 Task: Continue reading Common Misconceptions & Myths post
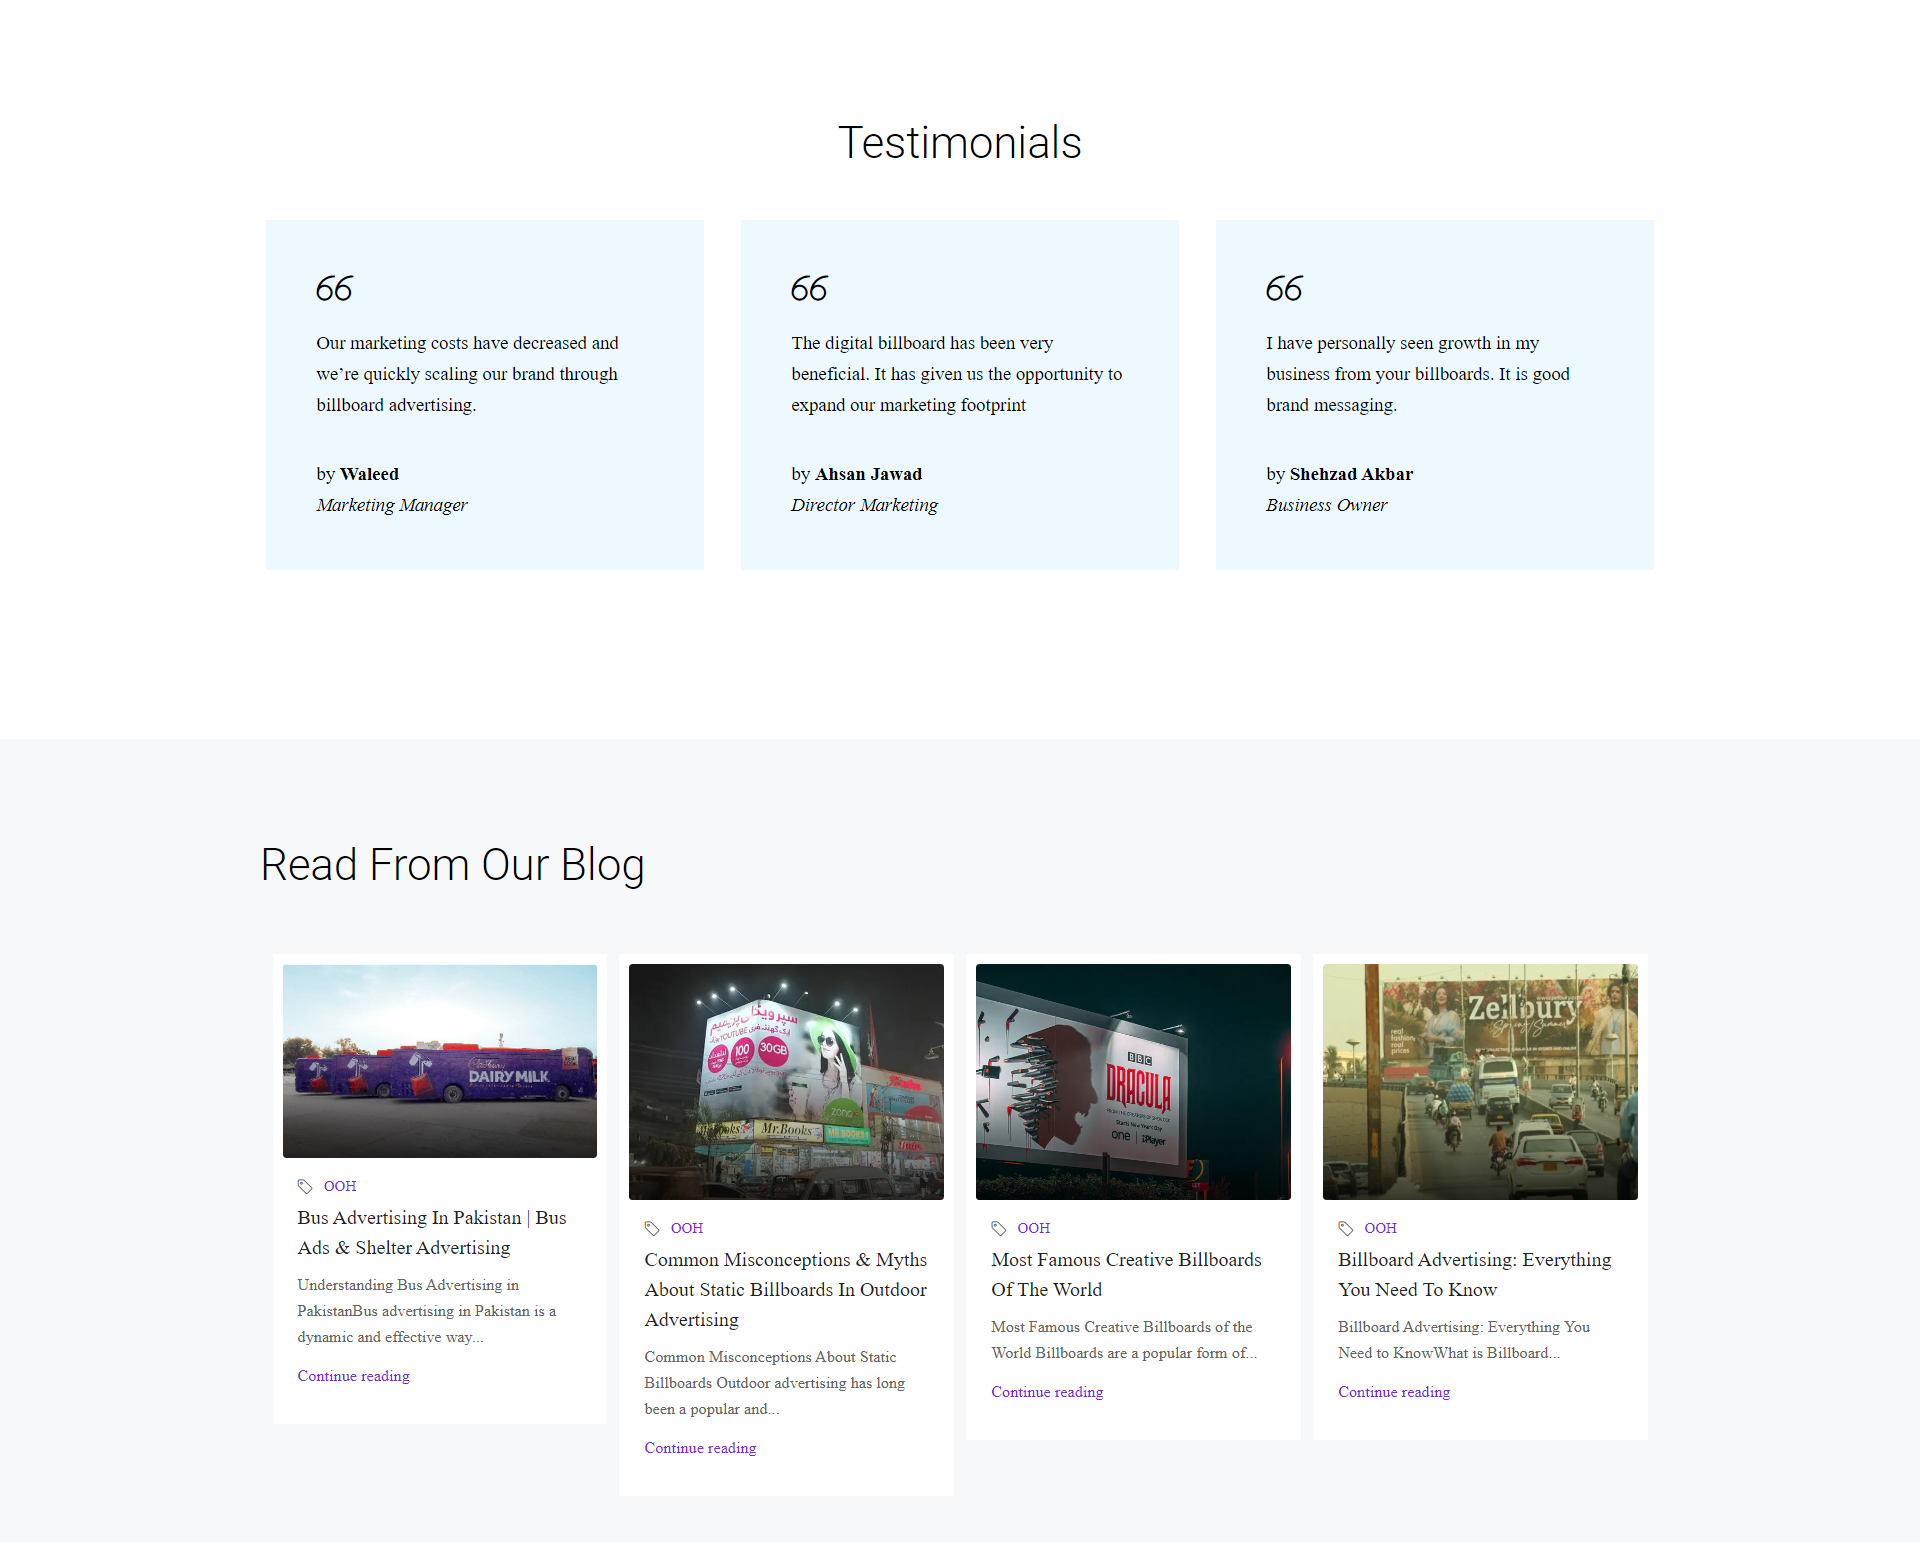700,1448
